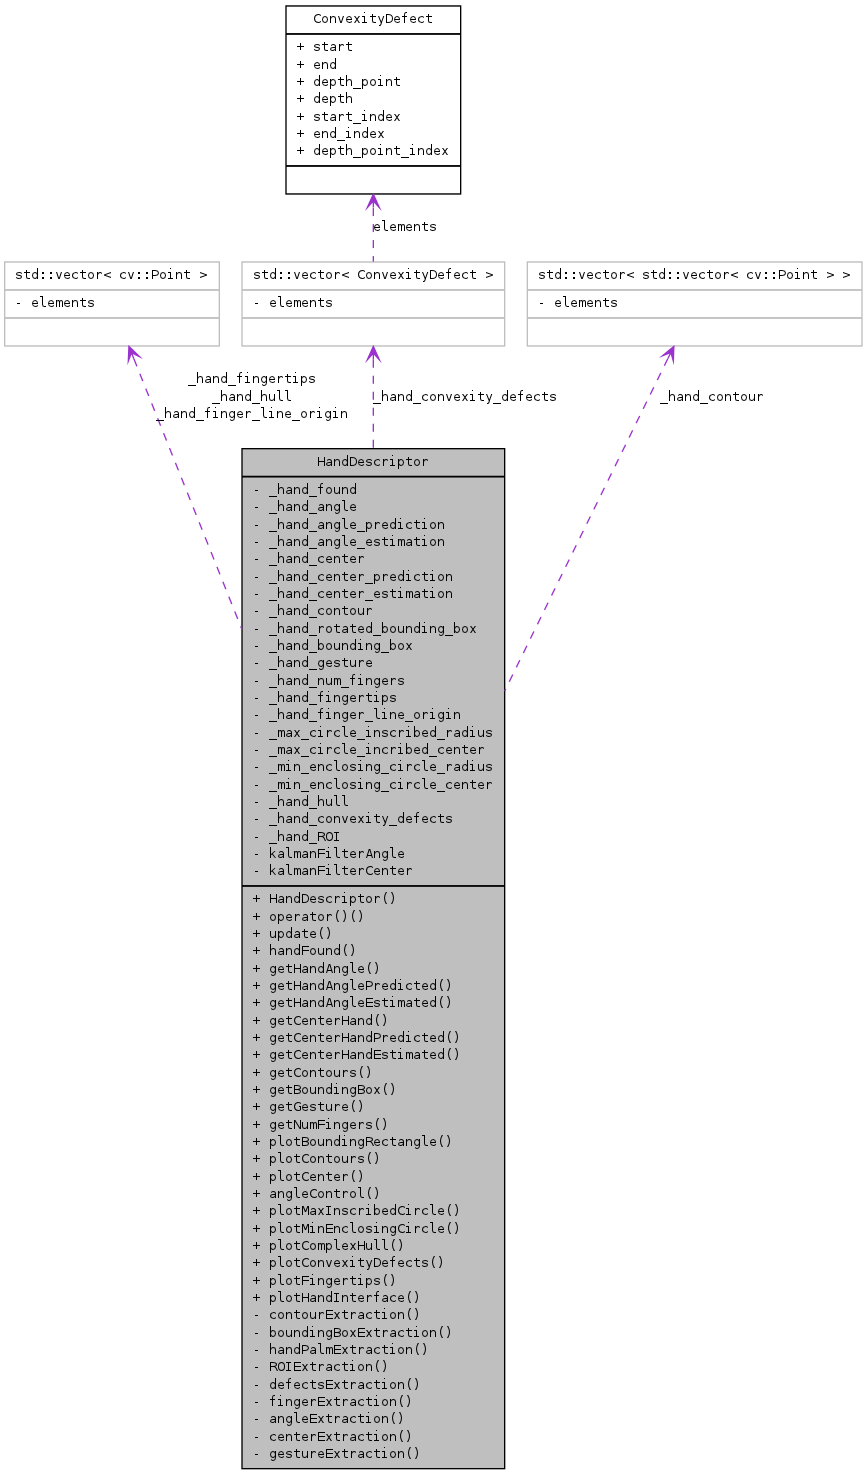
Task: Click the '- gestureExtraction()' private method
Action: (x=337, y=1453)
